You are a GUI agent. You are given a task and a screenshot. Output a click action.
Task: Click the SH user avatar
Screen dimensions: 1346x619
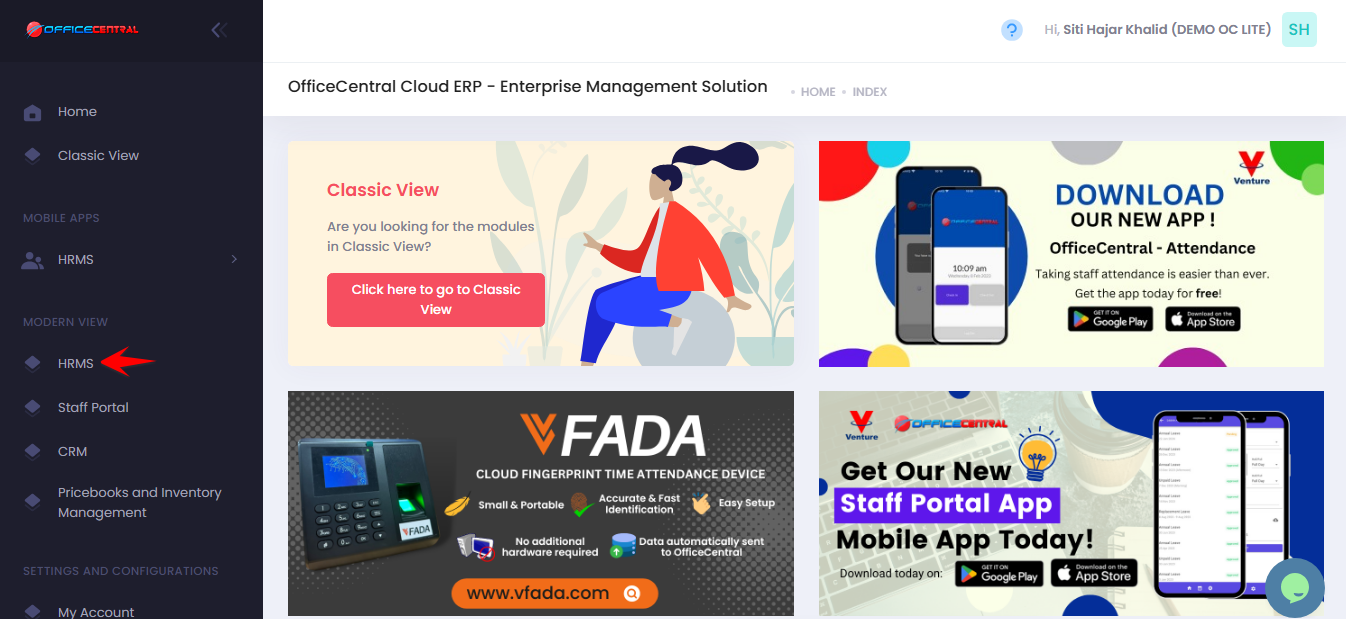click(x=1299, y=30)
